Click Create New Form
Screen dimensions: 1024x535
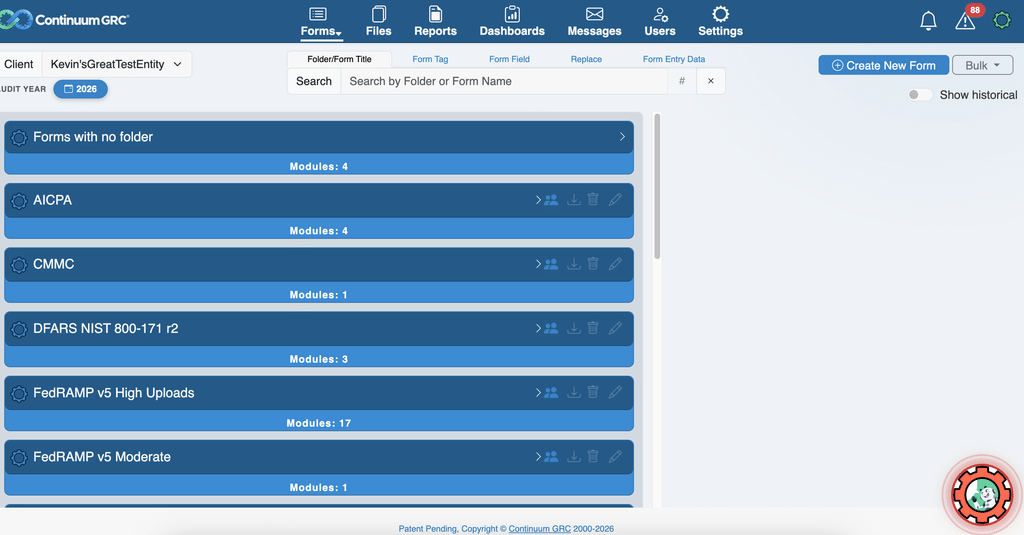point(884,65)
